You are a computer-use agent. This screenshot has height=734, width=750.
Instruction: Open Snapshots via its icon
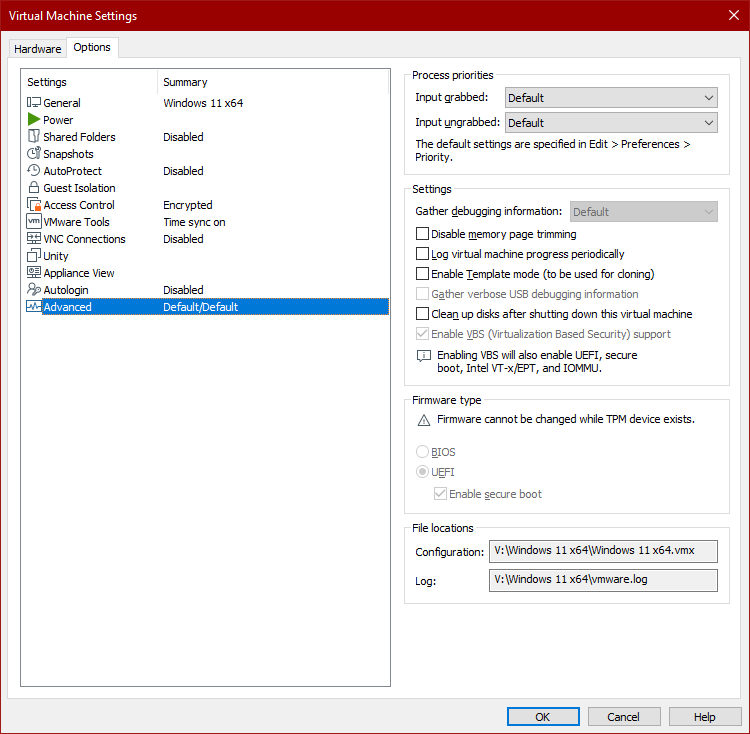point(34,154)
